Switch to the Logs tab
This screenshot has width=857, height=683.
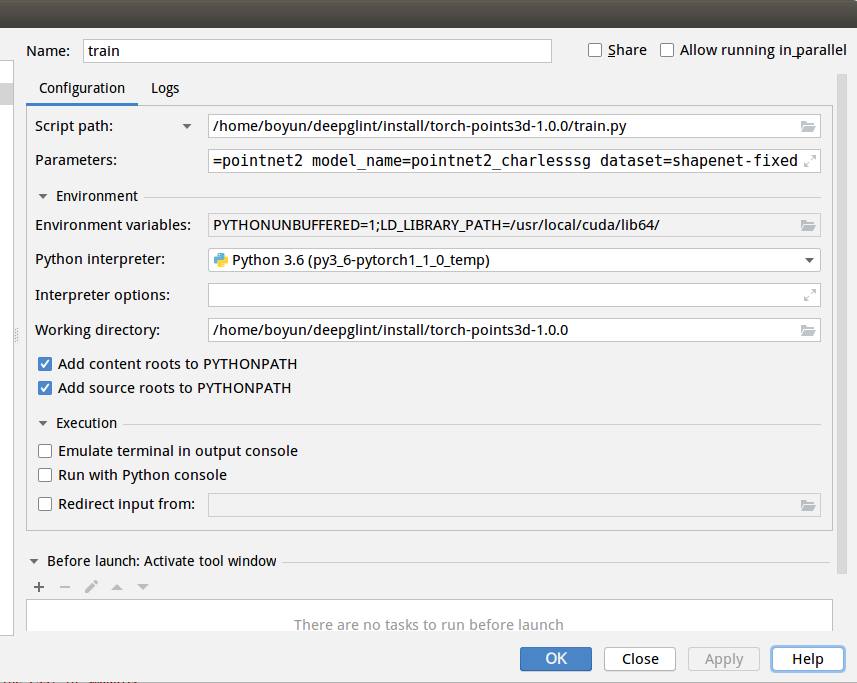[164, 88]
